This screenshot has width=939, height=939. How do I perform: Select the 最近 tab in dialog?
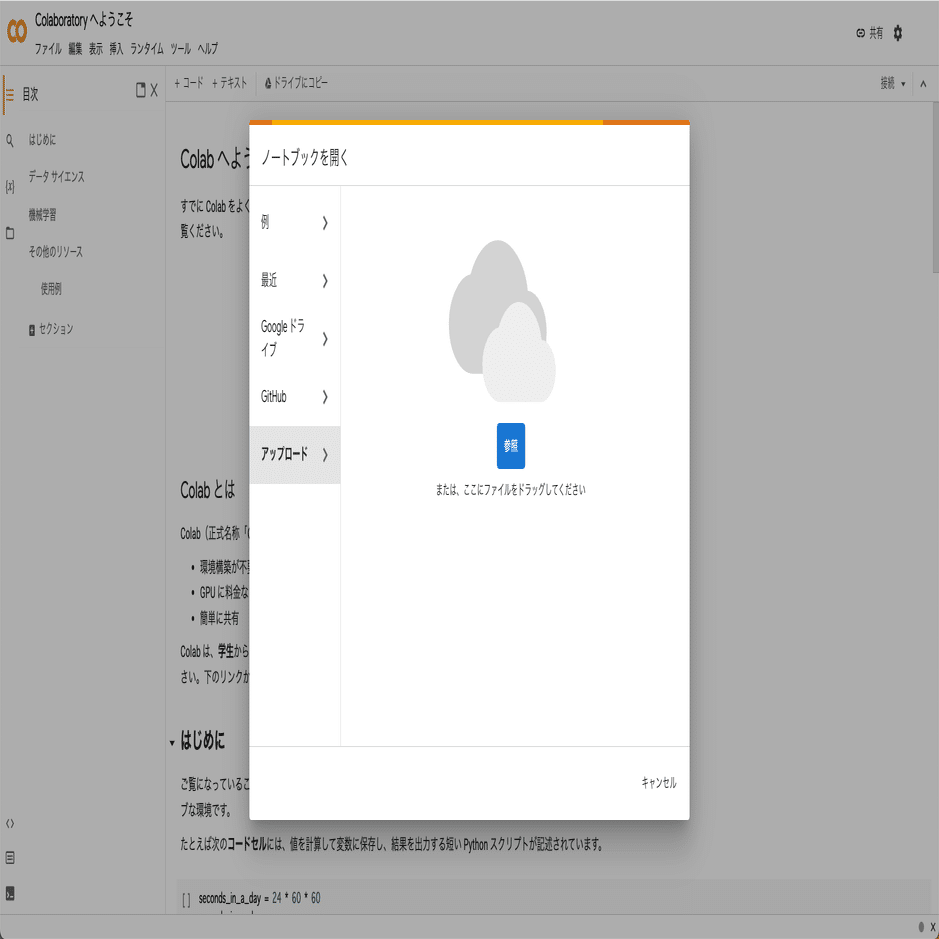[x=295, y=281]
